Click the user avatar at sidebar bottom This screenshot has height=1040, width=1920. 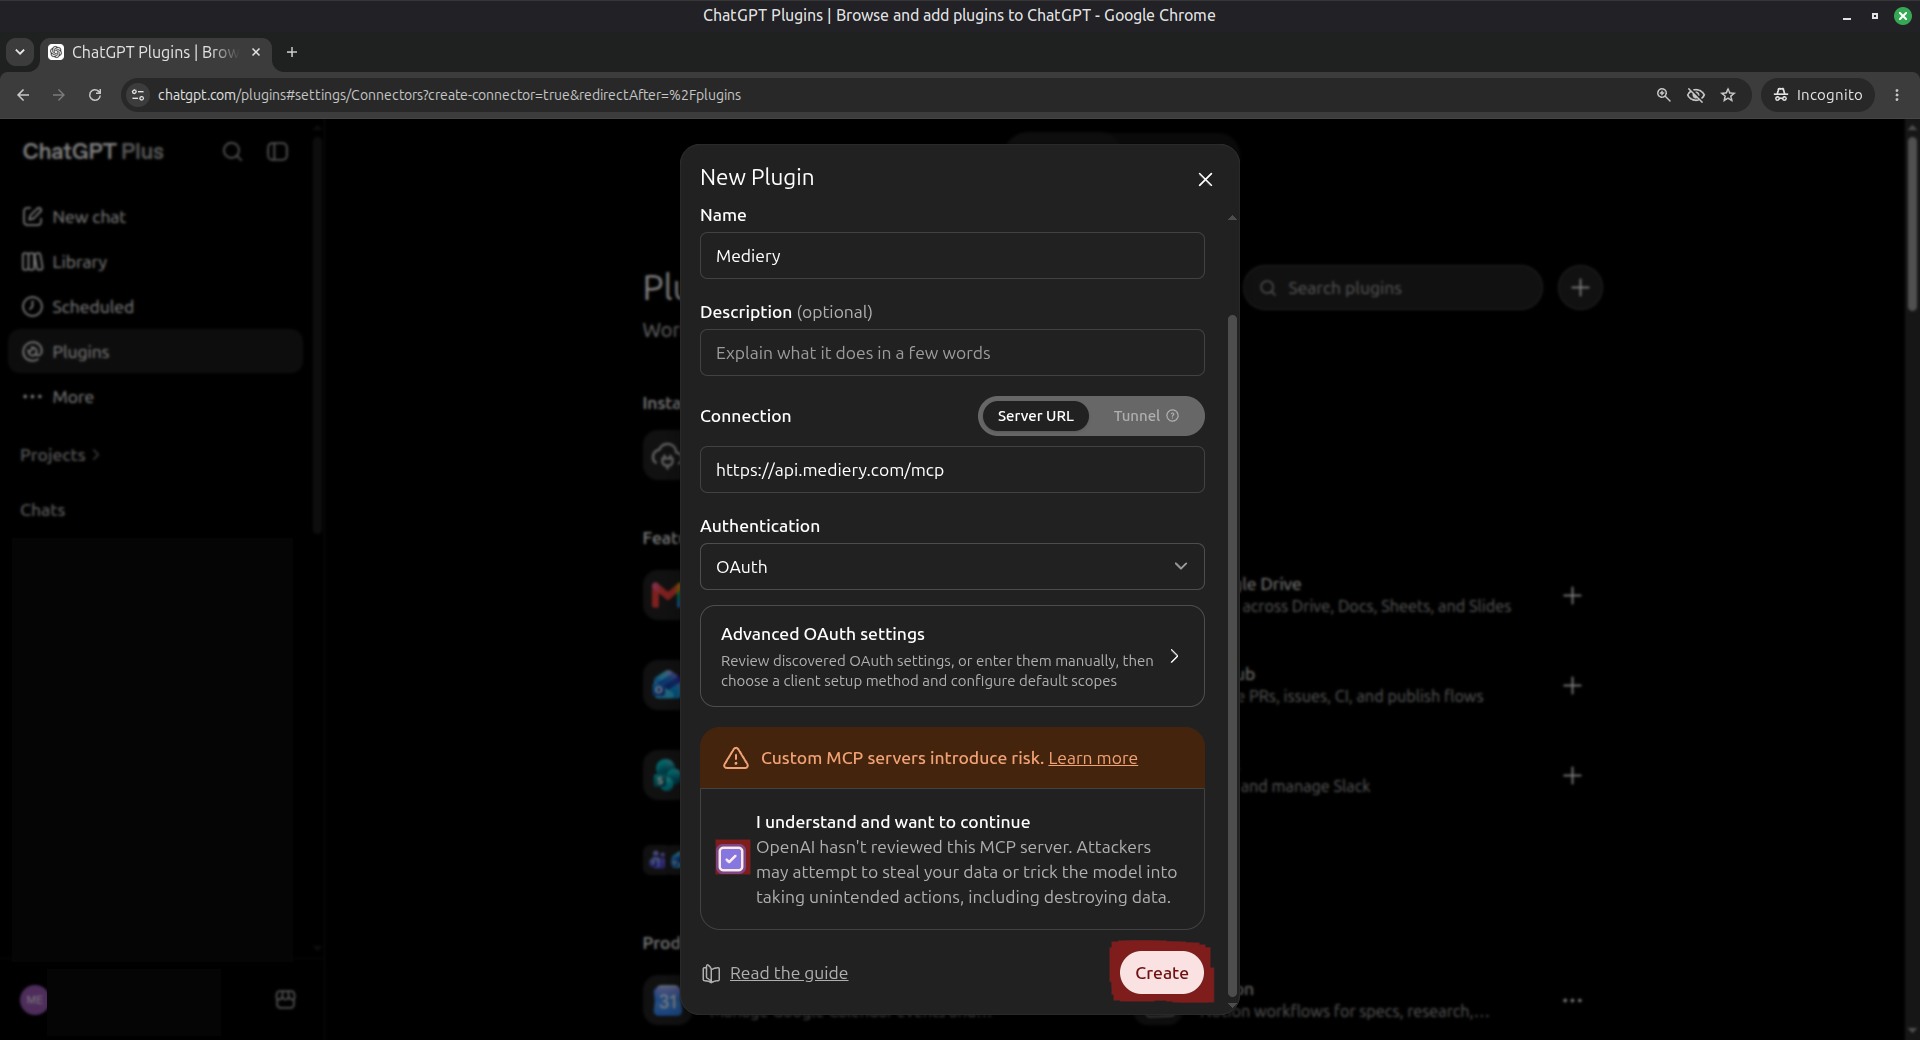click(x=34, y=999)
